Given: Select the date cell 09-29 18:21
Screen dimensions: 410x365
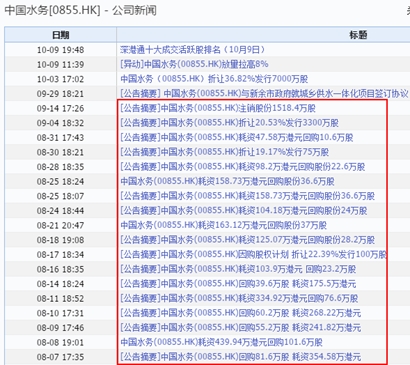Looking at the screenshot, I should click(60, 94).
